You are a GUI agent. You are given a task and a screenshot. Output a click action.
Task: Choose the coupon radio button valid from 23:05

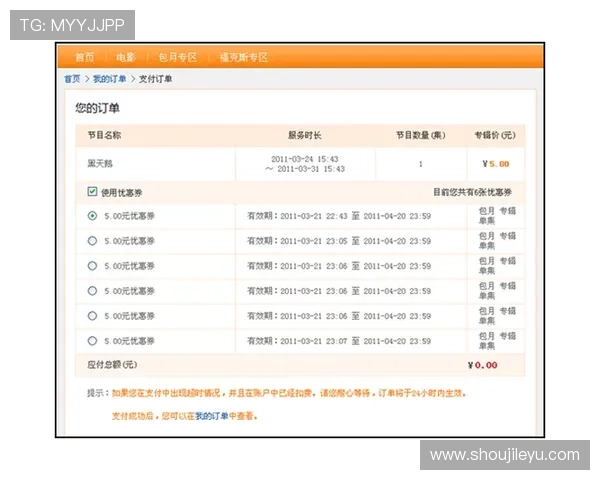[x=92, y=241]
